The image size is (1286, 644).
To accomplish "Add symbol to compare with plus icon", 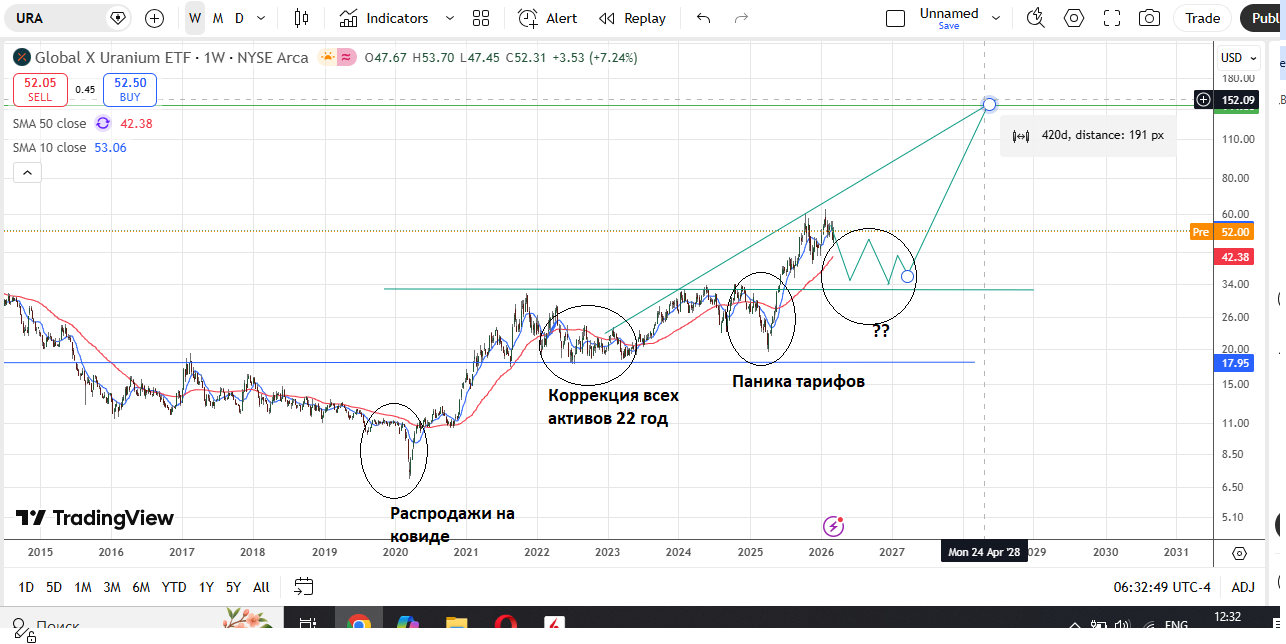I will [154, 18].
